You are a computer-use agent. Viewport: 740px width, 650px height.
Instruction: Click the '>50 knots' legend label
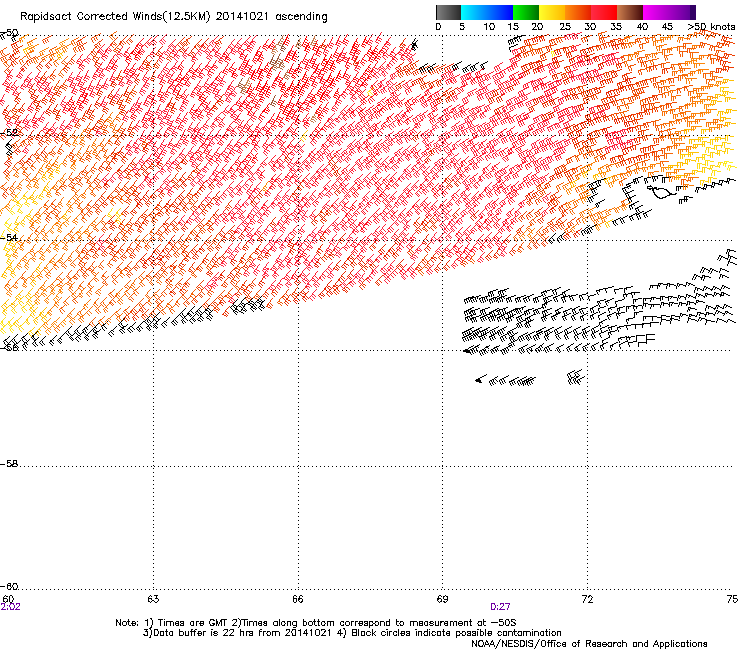pos(711,27)
